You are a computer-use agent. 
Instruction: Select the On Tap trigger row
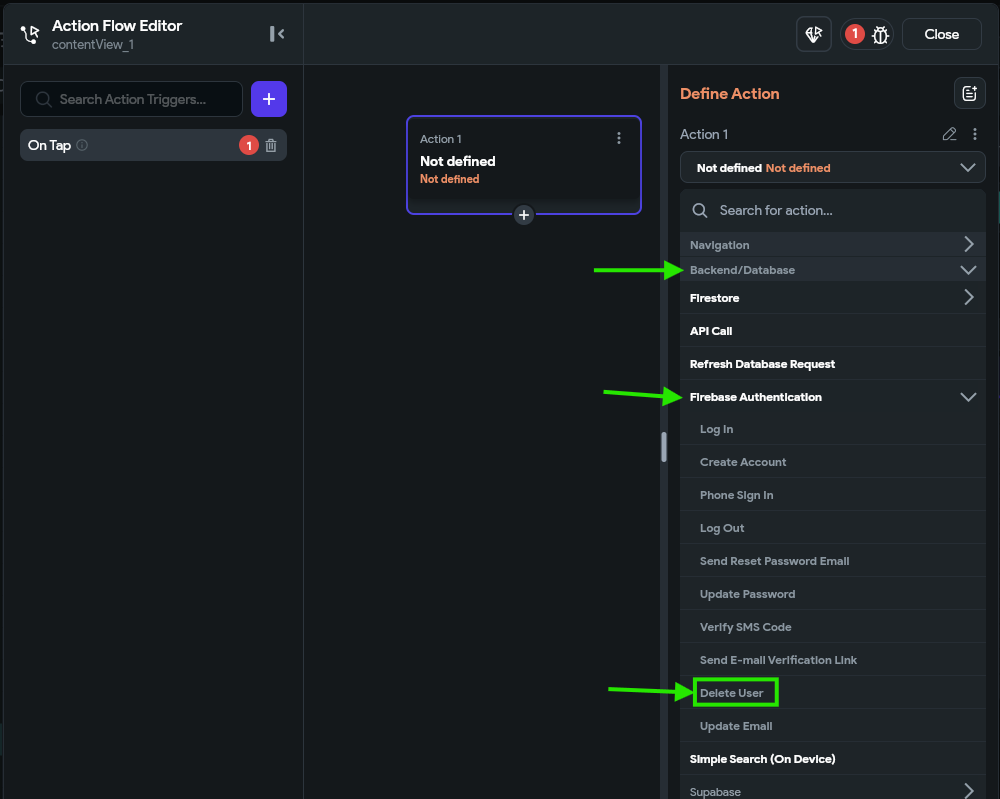153,145
